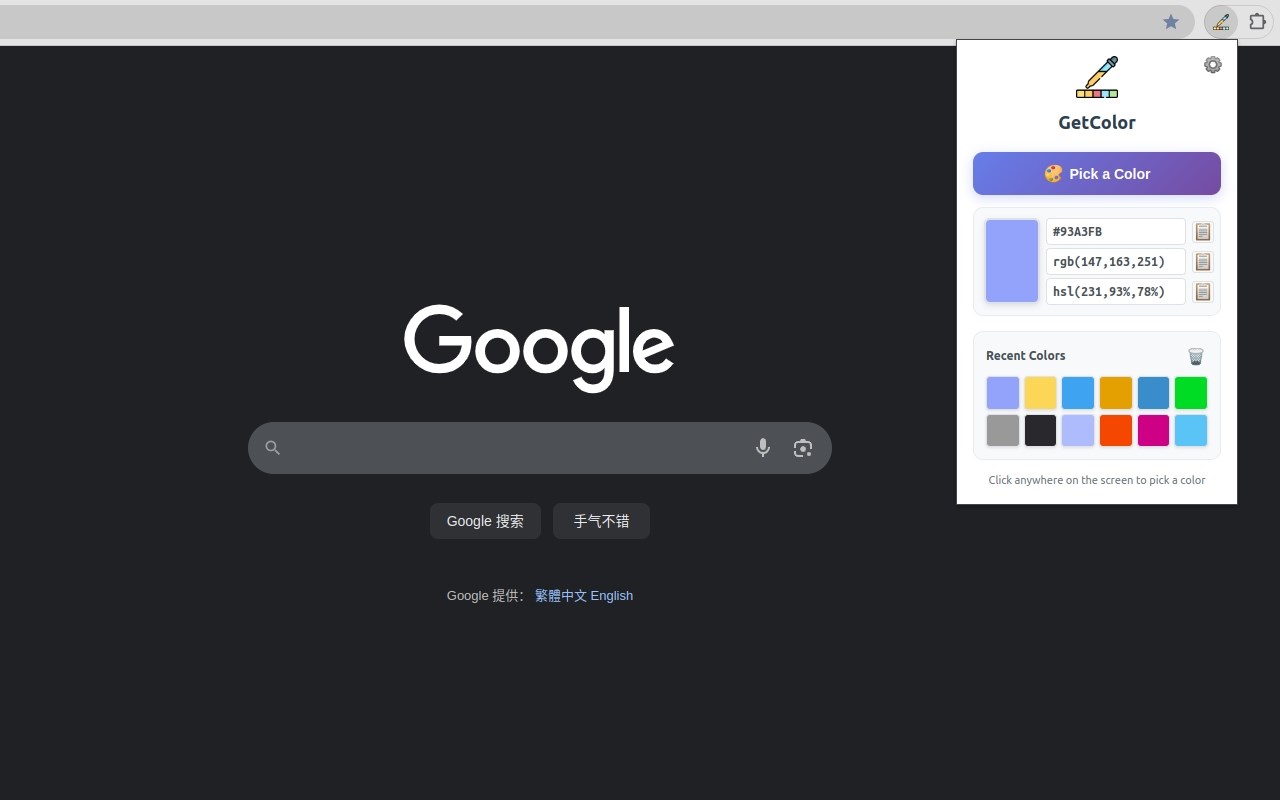The height and width of the screenshot is (800, 1280).
Task: Select the periwinkle recent color swatch in top row
Action: pos(1003,393)
